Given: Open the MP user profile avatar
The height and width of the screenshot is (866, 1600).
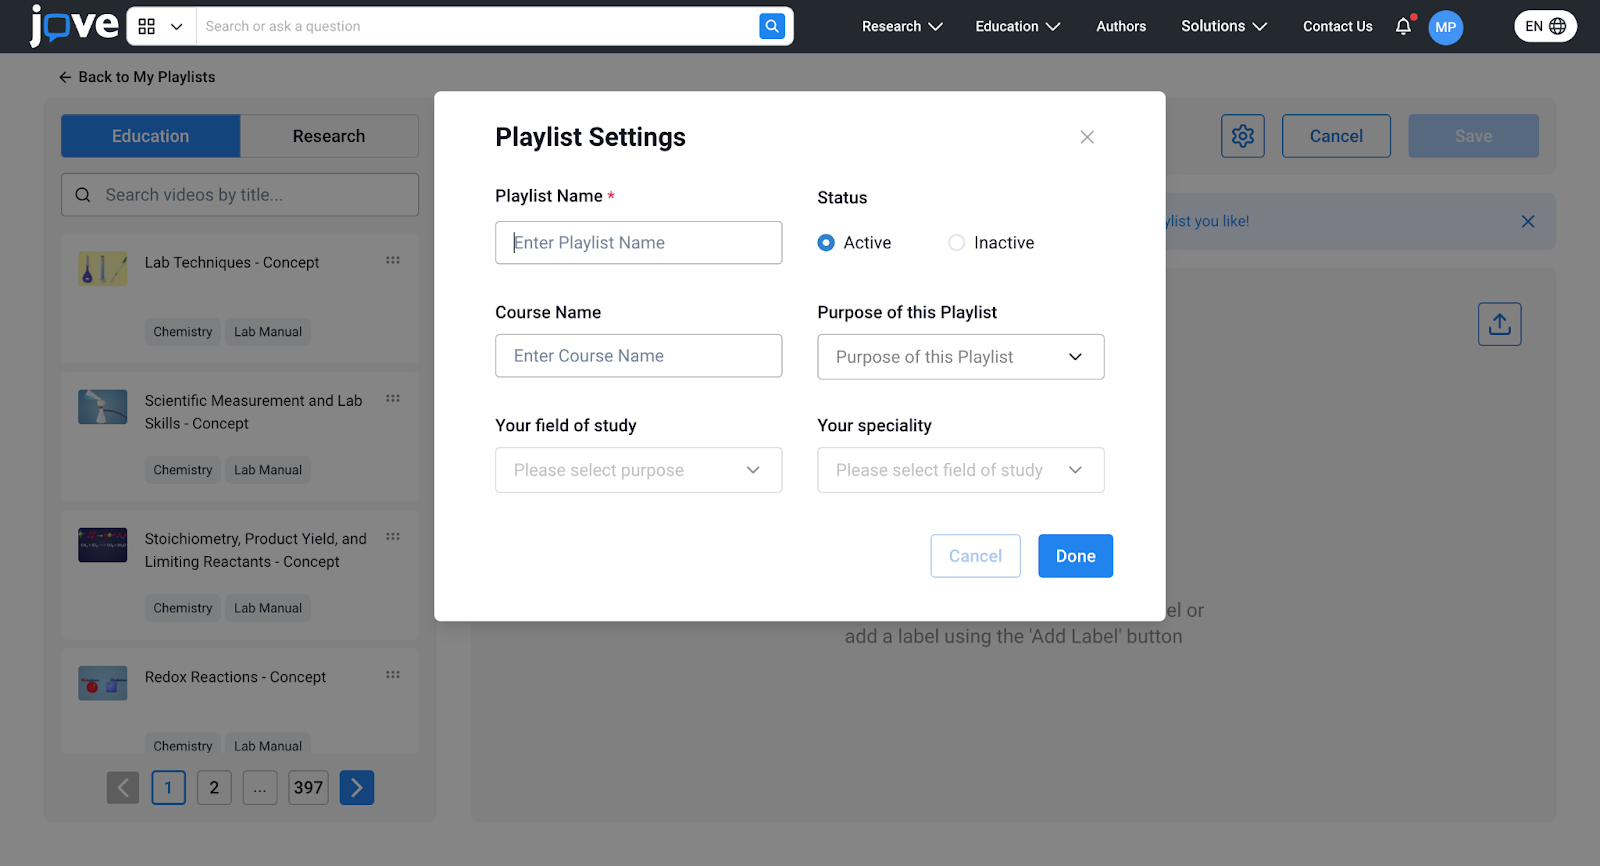Looking at the screenshot, I should [1445, 27].
